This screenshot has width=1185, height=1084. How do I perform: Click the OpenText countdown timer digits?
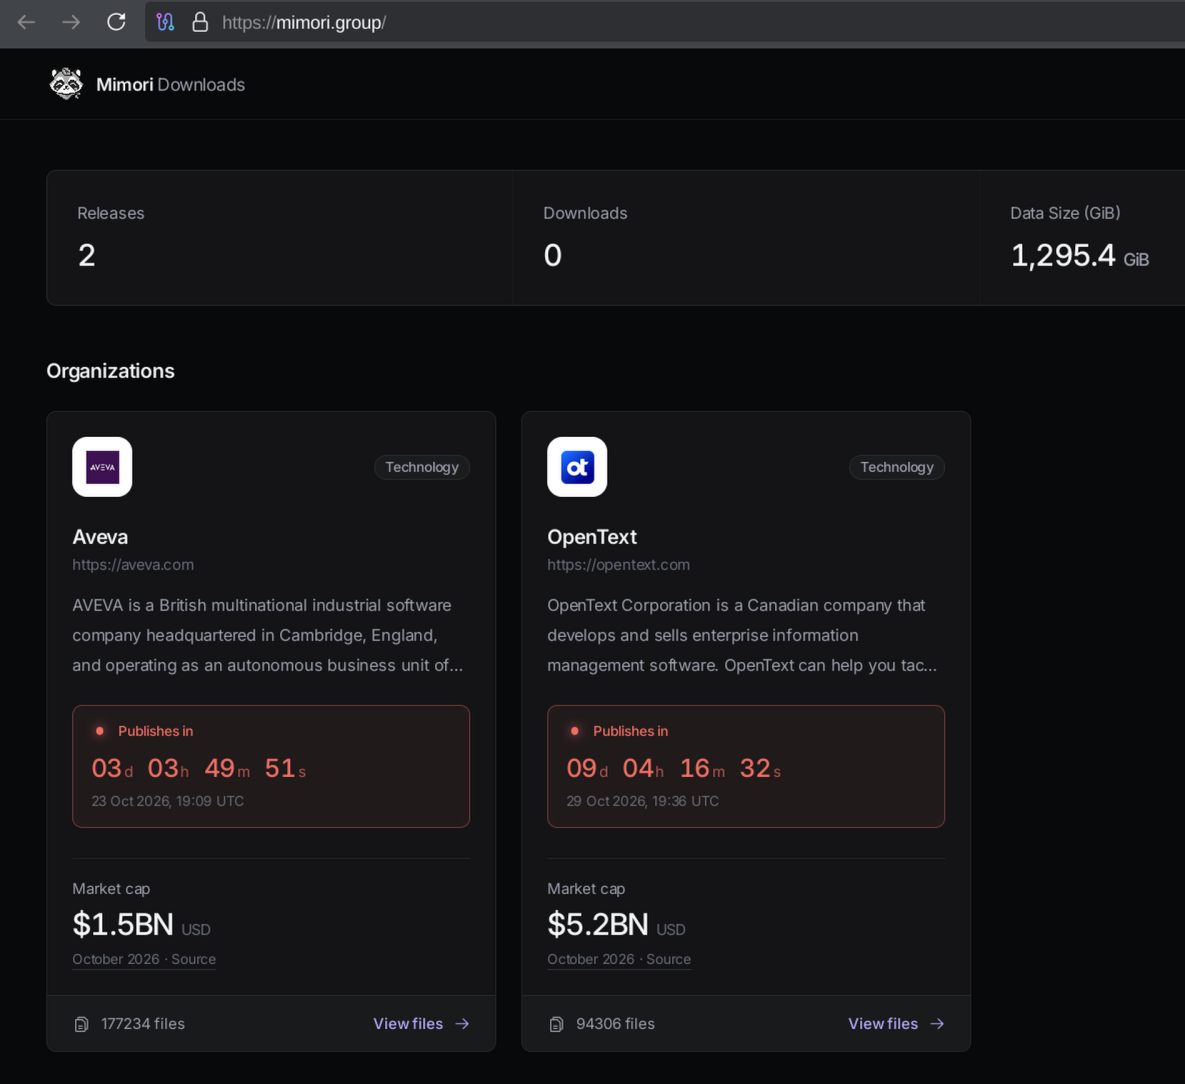pyautogui.click(x=673, y=768)
